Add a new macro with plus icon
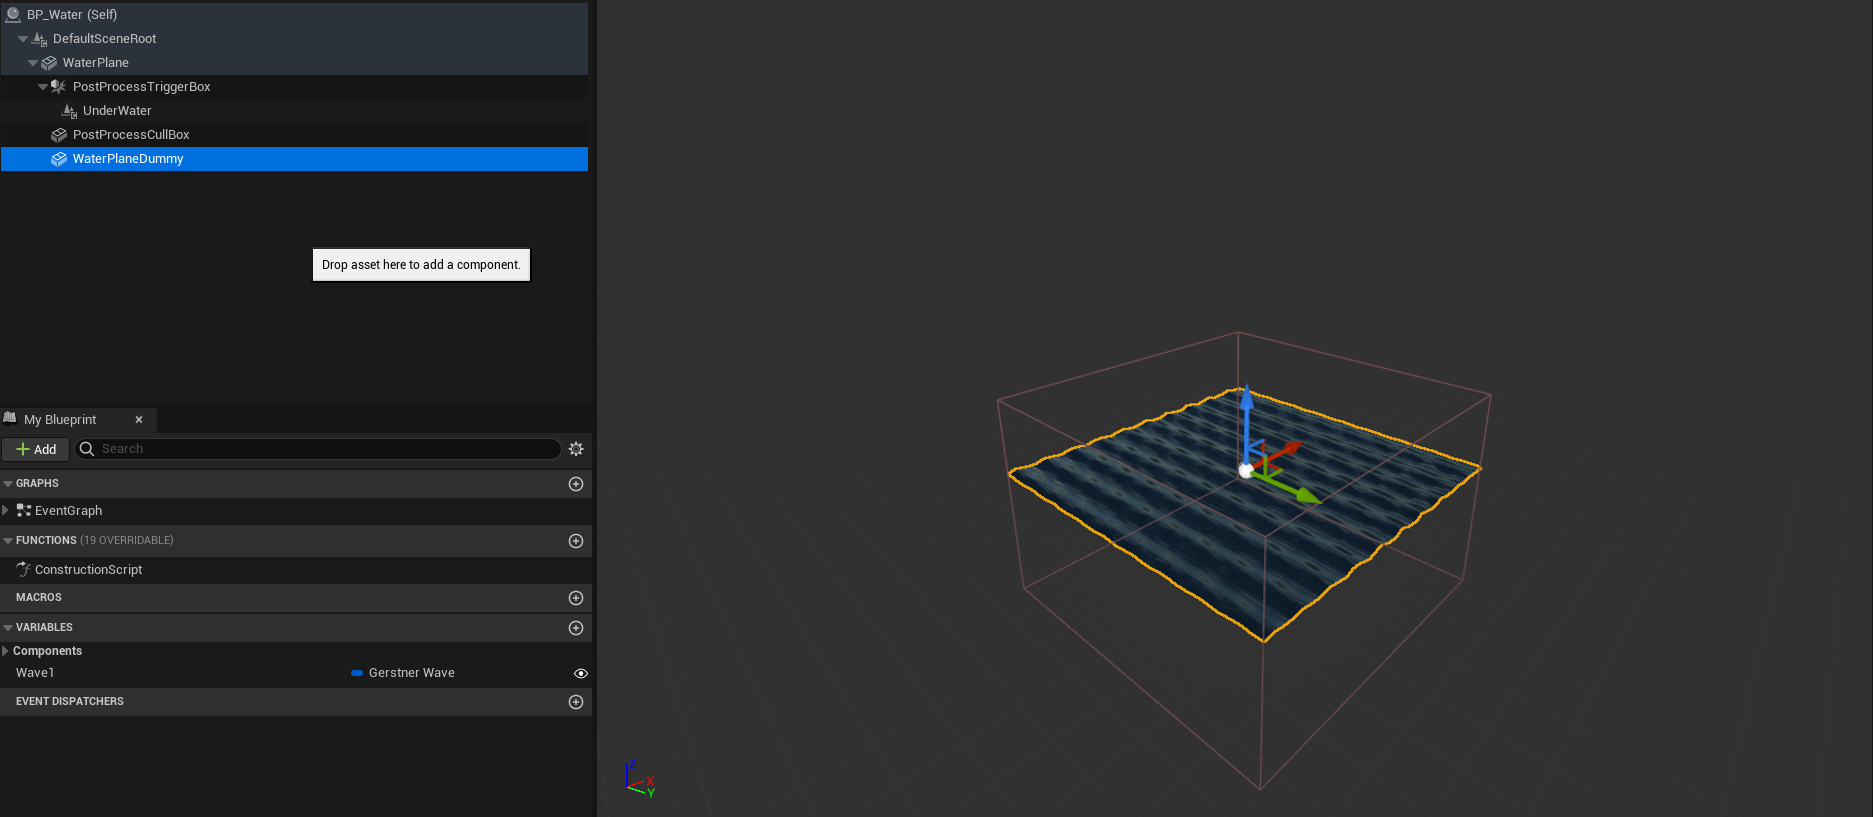The image size is (1873, 817). pos(576,598)
